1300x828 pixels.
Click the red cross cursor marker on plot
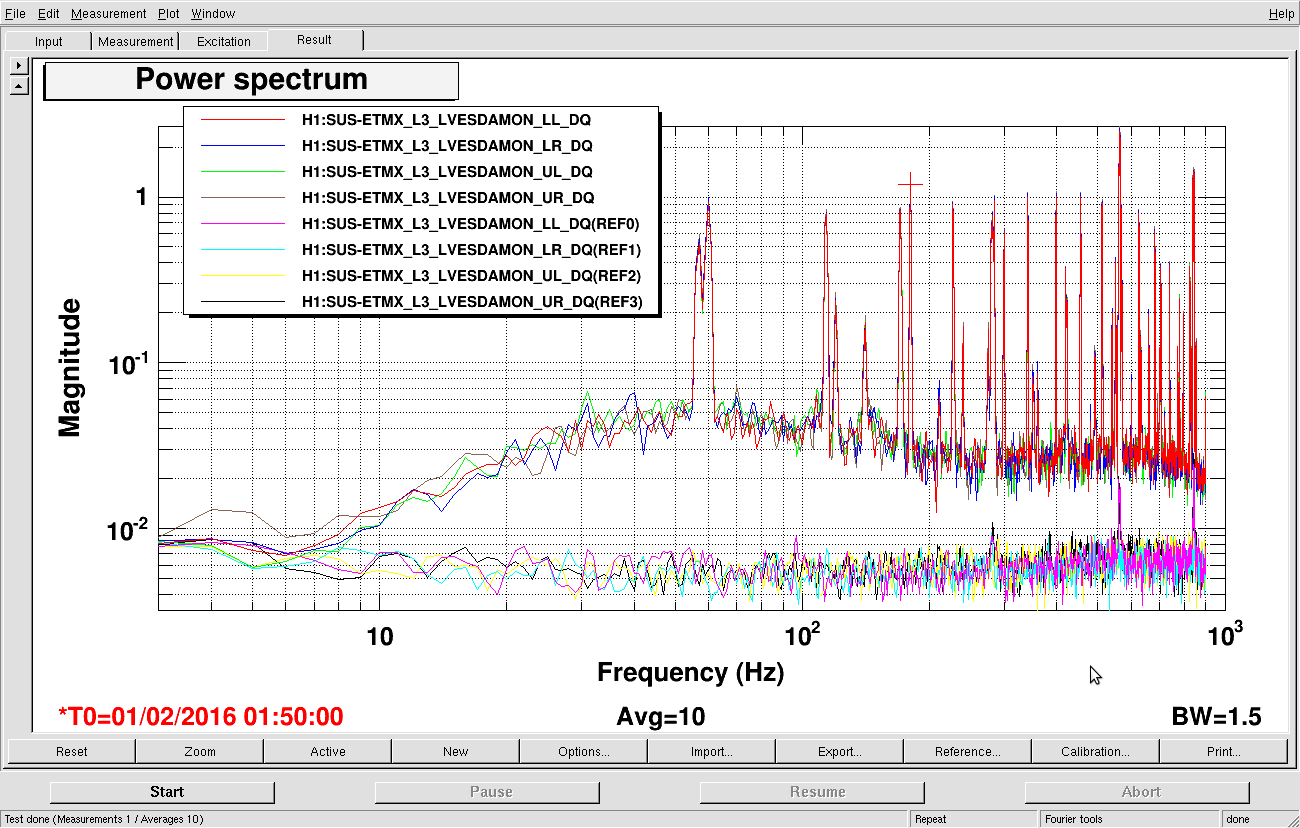click(x=910, y=184)
